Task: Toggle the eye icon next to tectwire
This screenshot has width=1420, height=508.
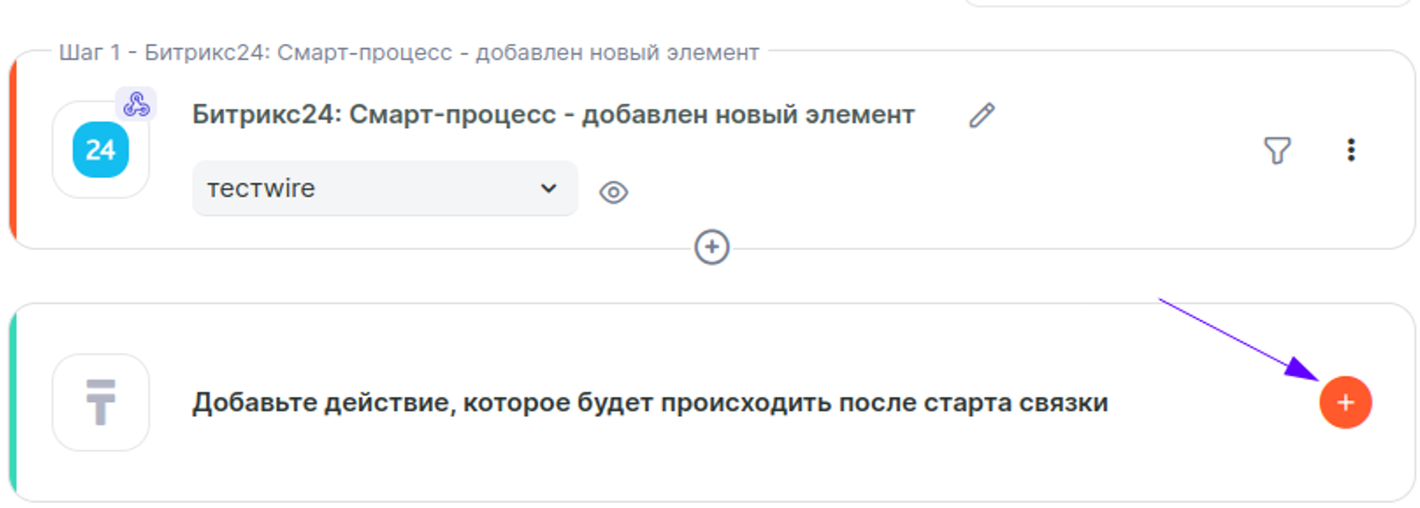Action: point(613,192)
